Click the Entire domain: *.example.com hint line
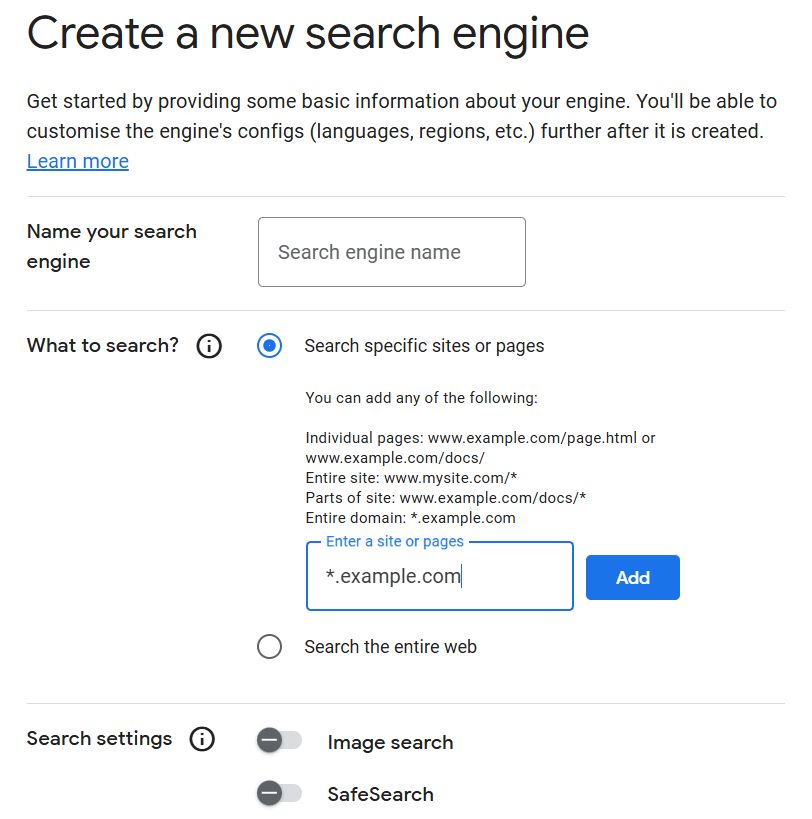Screen dimensions: 812x819 410,518
